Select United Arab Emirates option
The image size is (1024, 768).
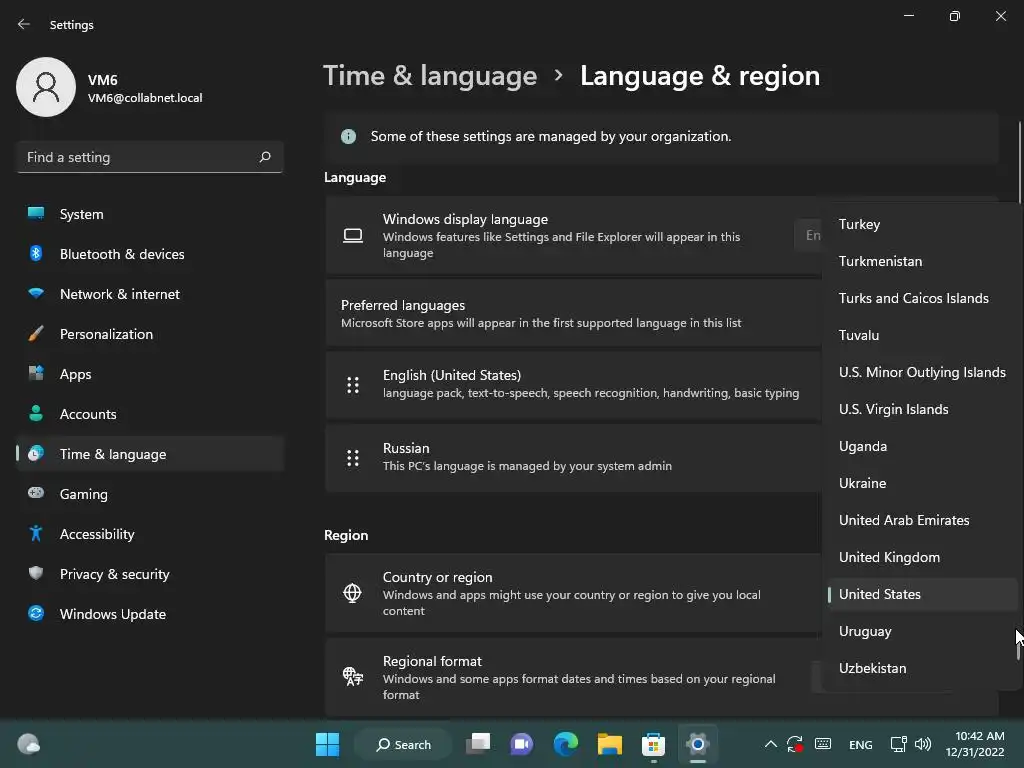922,520
